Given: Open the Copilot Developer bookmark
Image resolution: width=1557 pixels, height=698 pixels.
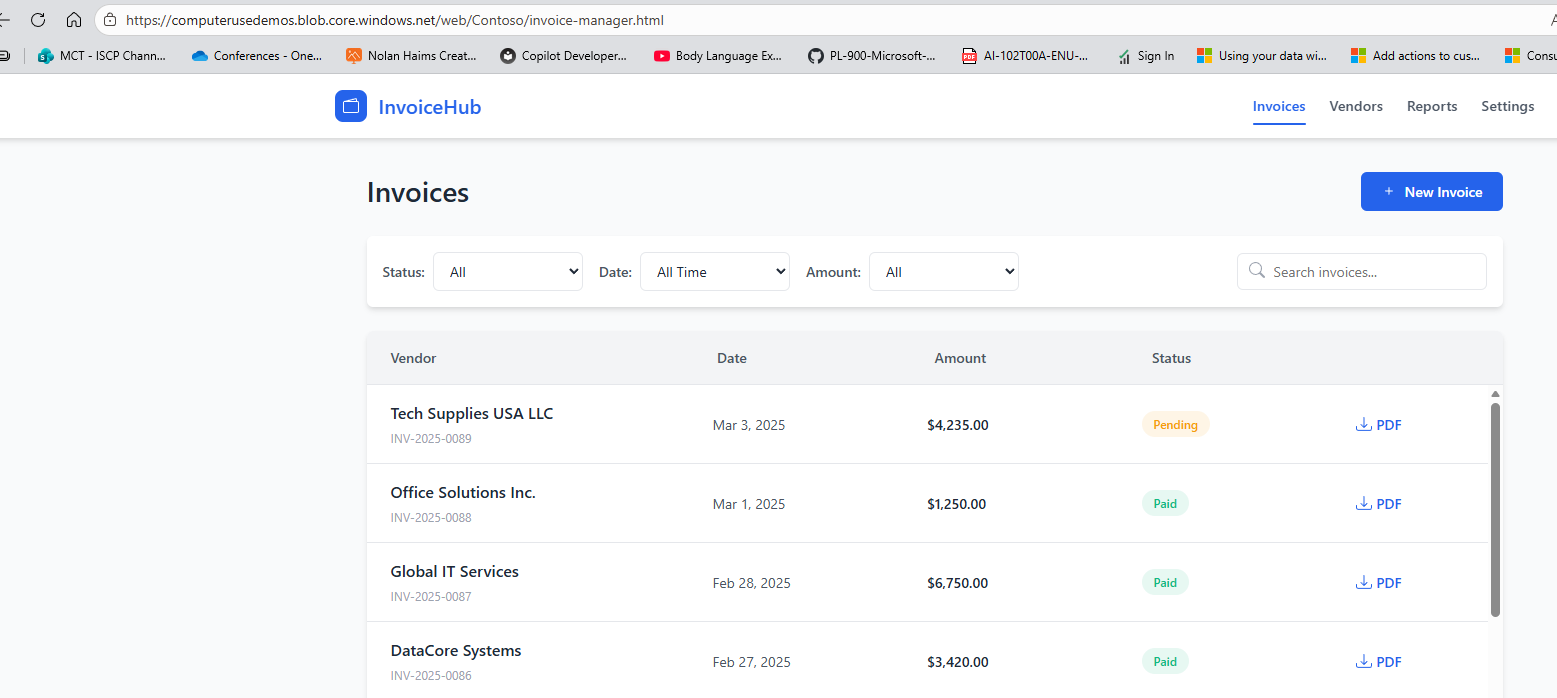Looking at the screenshot, I should click(564, 56).
